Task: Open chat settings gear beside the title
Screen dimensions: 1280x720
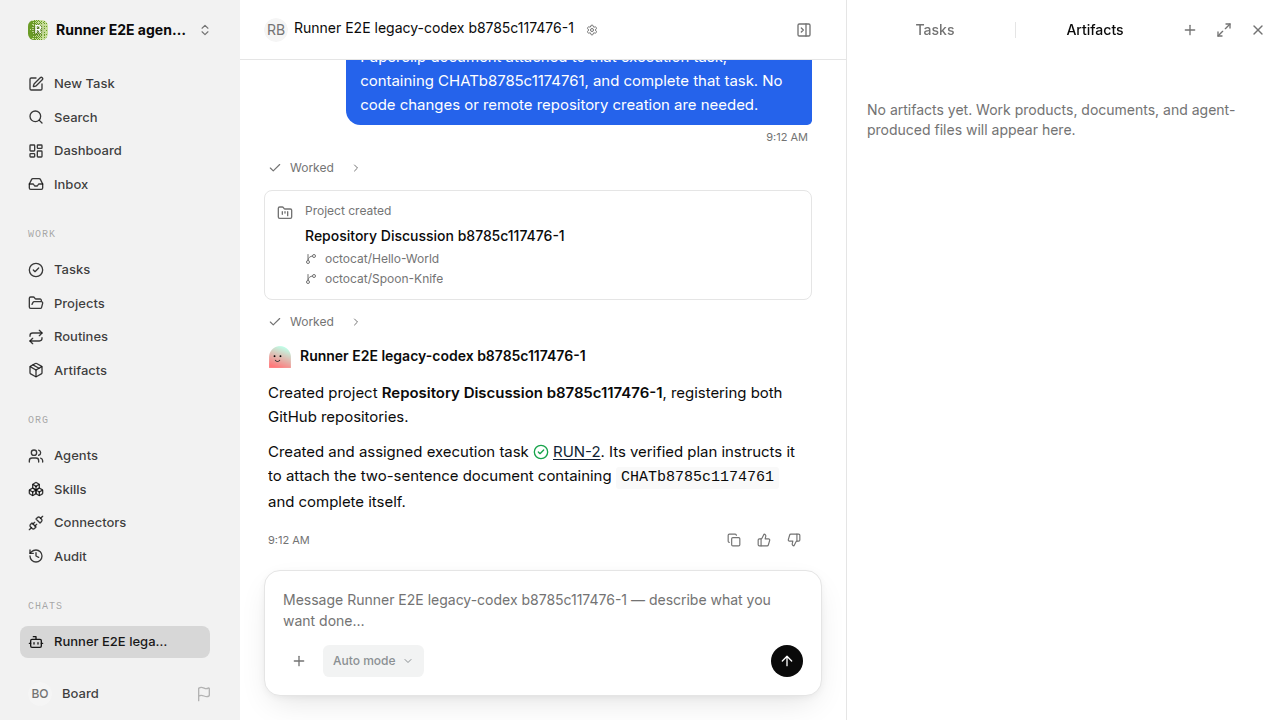Action: [x=592, y=30]
